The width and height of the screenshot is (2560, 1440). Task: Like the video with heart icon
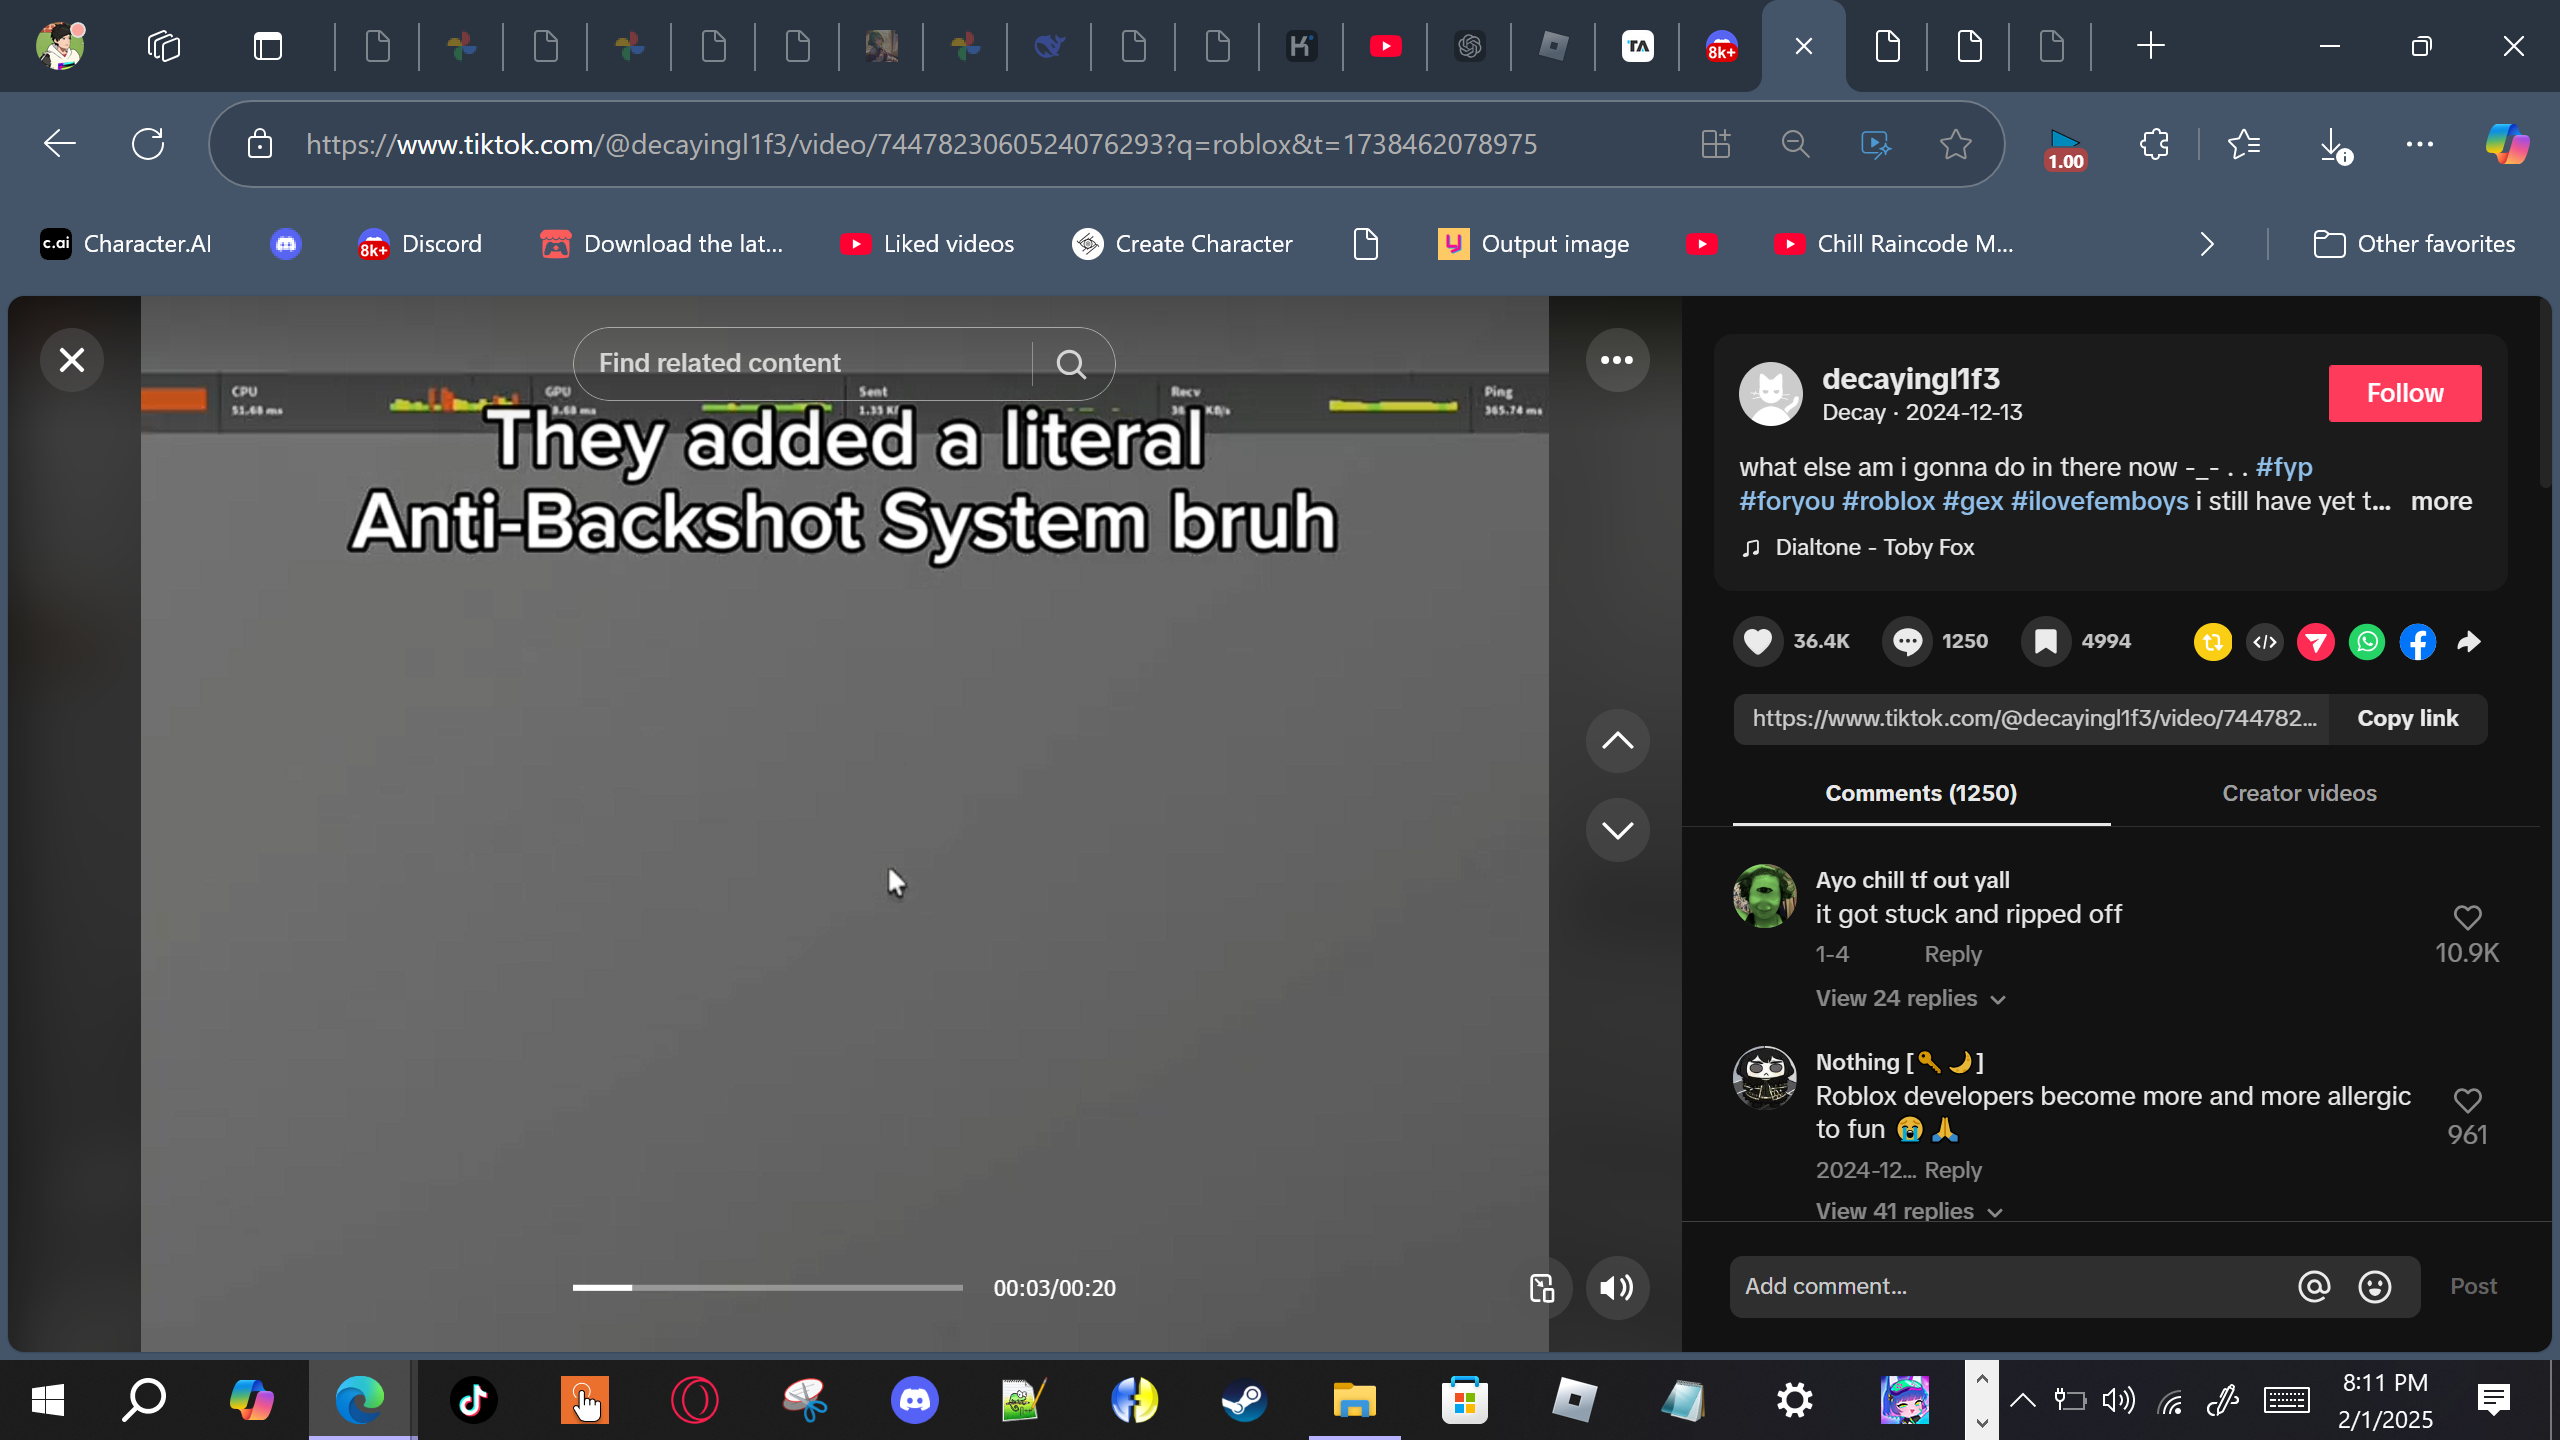1757,641
